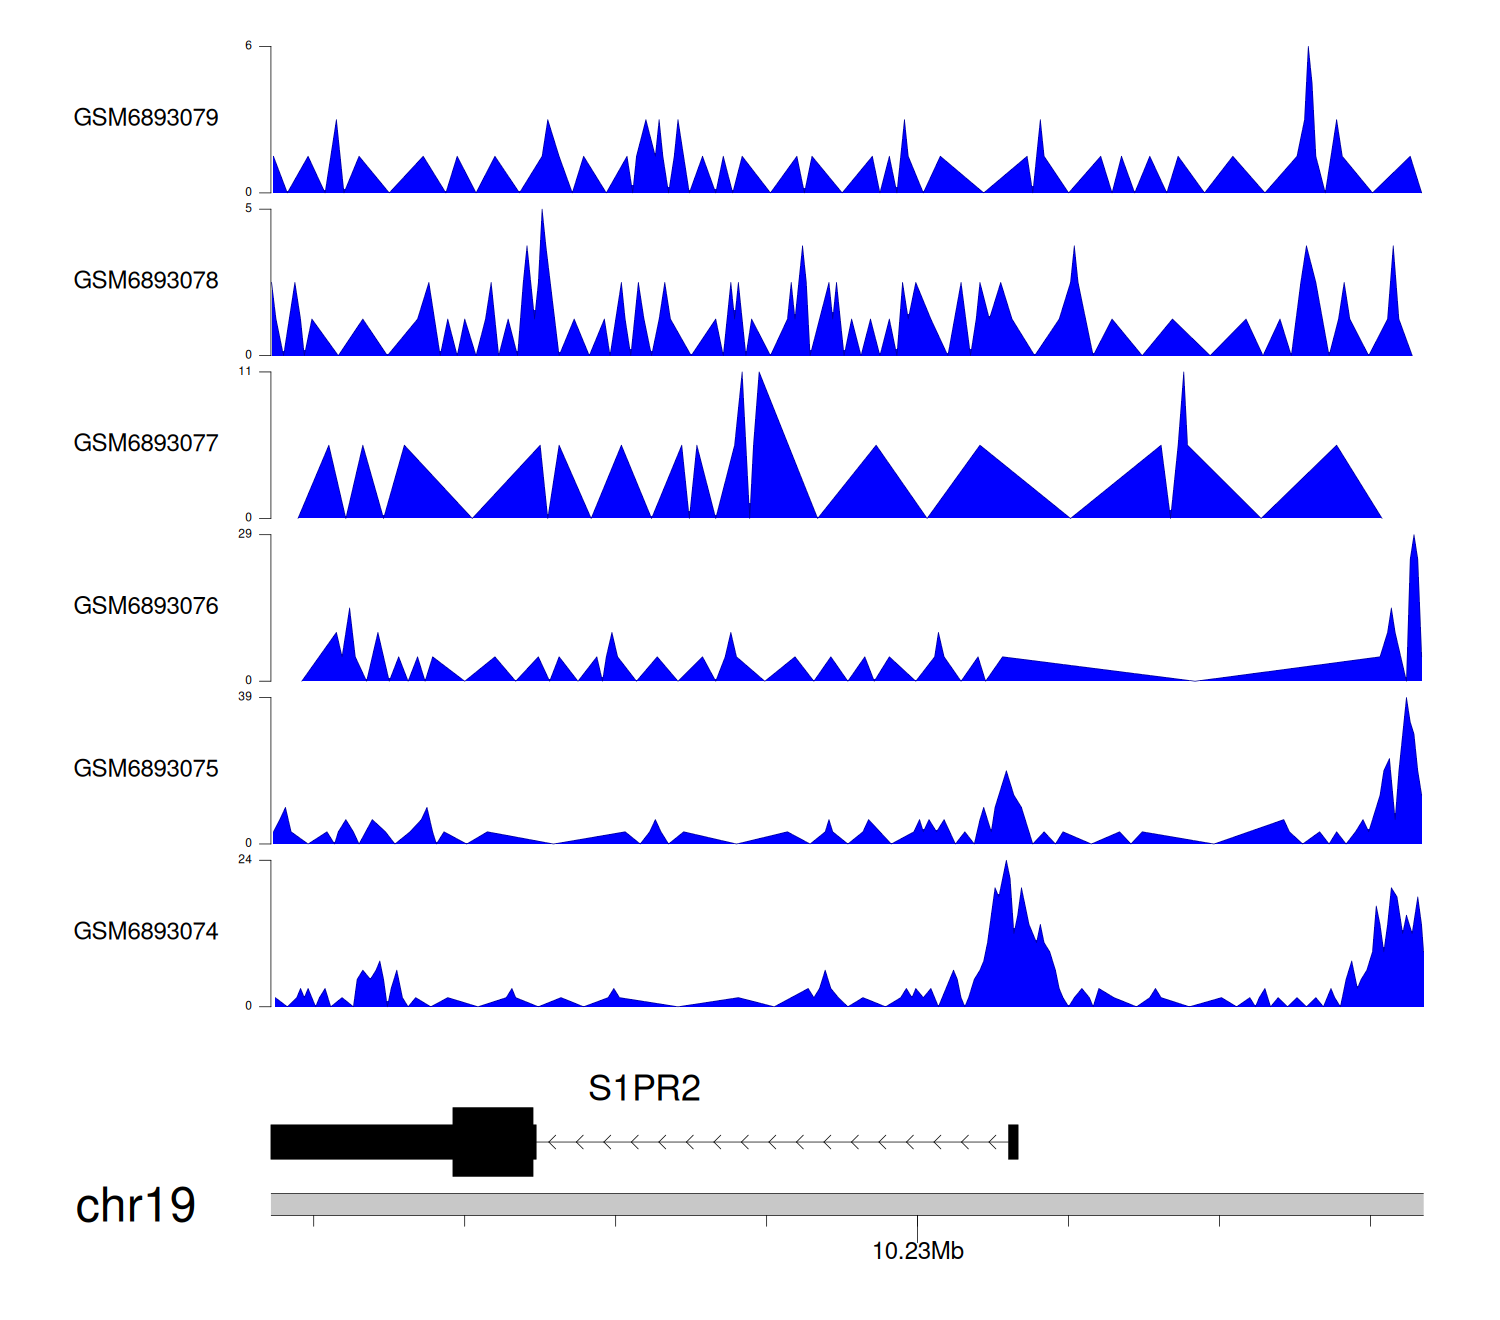Click the GSM6893077 sample name
The image size is (1500, 1320).
146,443
